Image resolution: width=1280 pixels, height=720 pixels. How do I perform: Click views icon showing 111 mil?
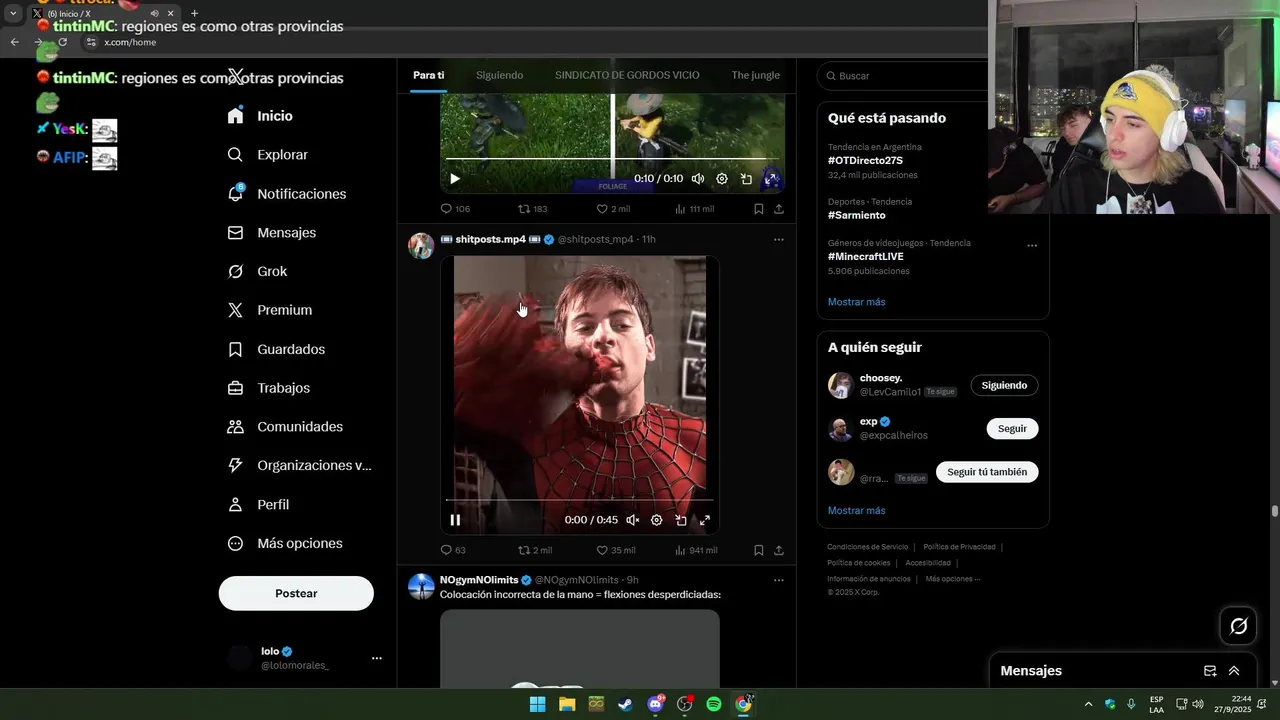681,209
